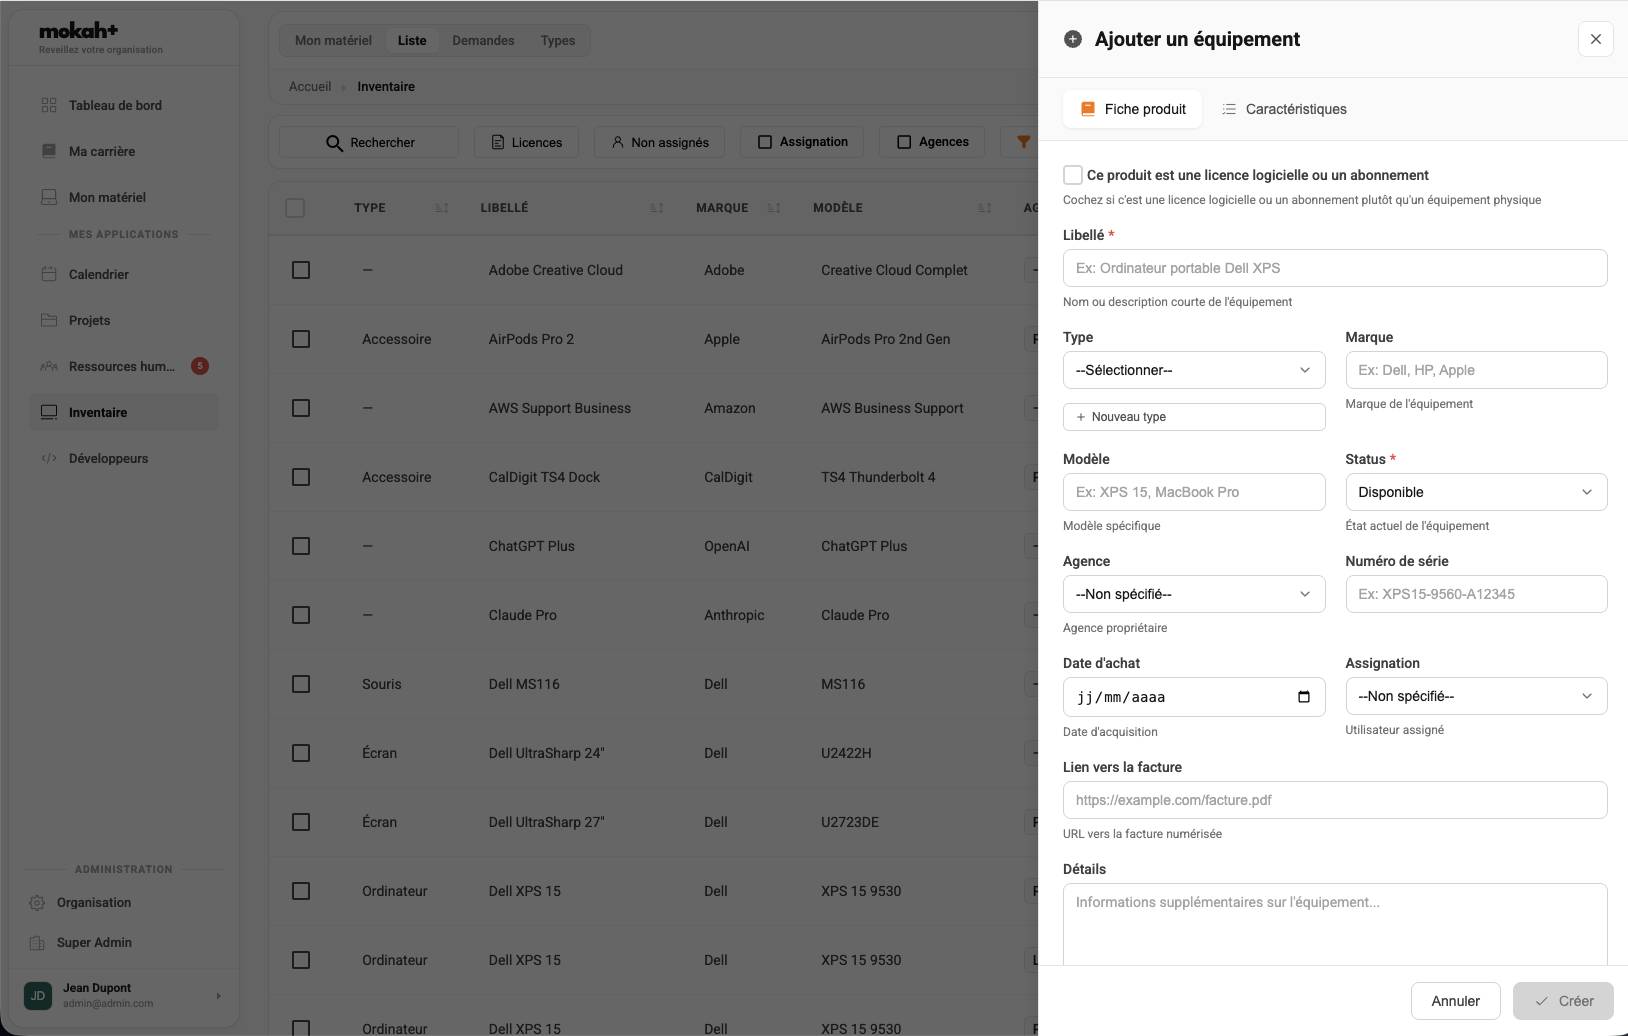The height and width of the screenshot is (1036, 1628).
Task: Open the Assignation user dropdown
Action: [x=1475, y=696]
